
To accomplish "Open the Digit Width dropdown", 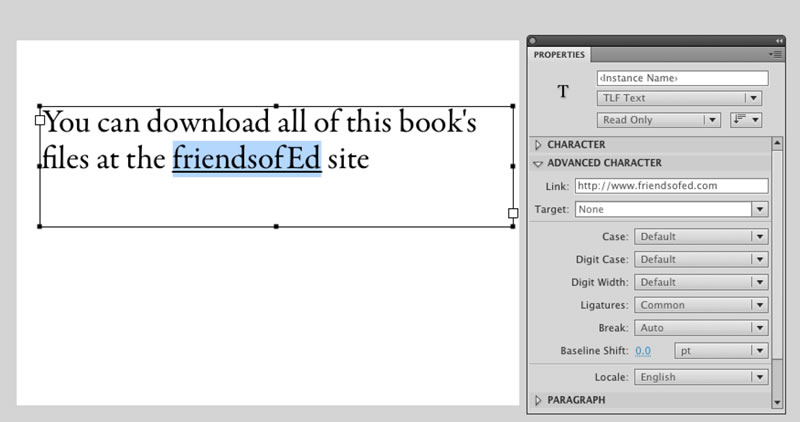I will [x=701, y=282].
